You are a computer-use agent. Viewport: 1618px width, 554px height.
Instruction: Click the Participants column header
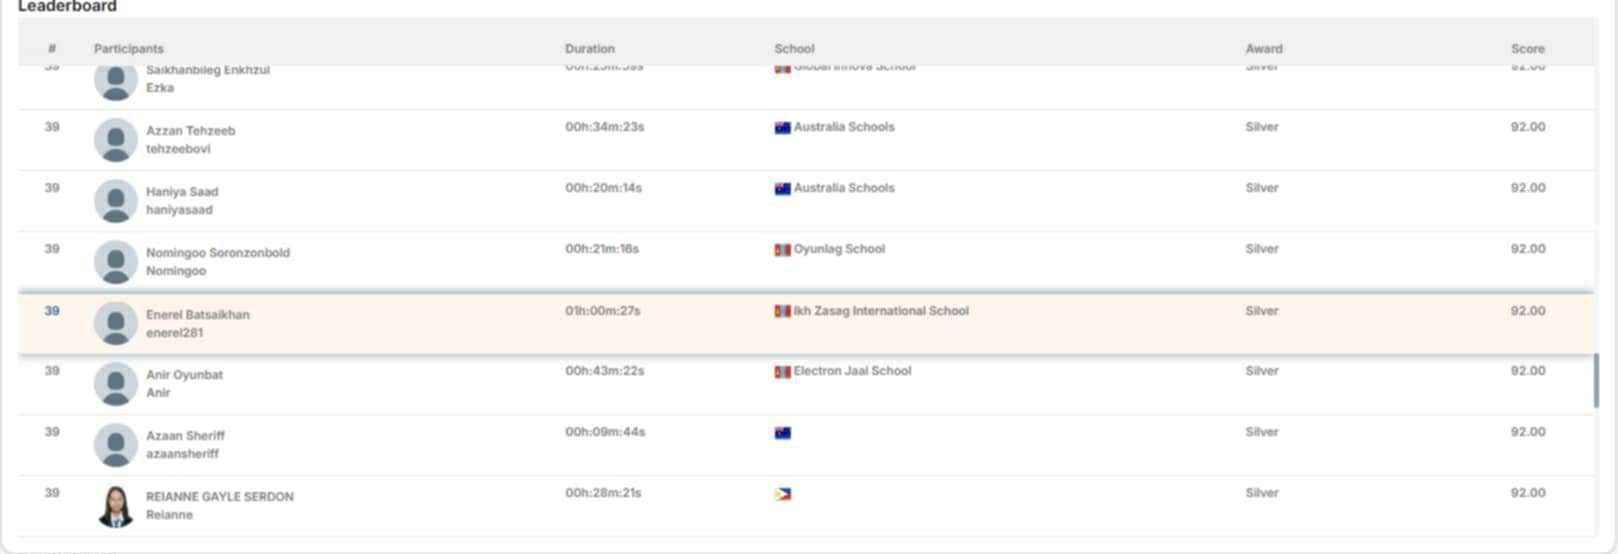pos(128,49)
